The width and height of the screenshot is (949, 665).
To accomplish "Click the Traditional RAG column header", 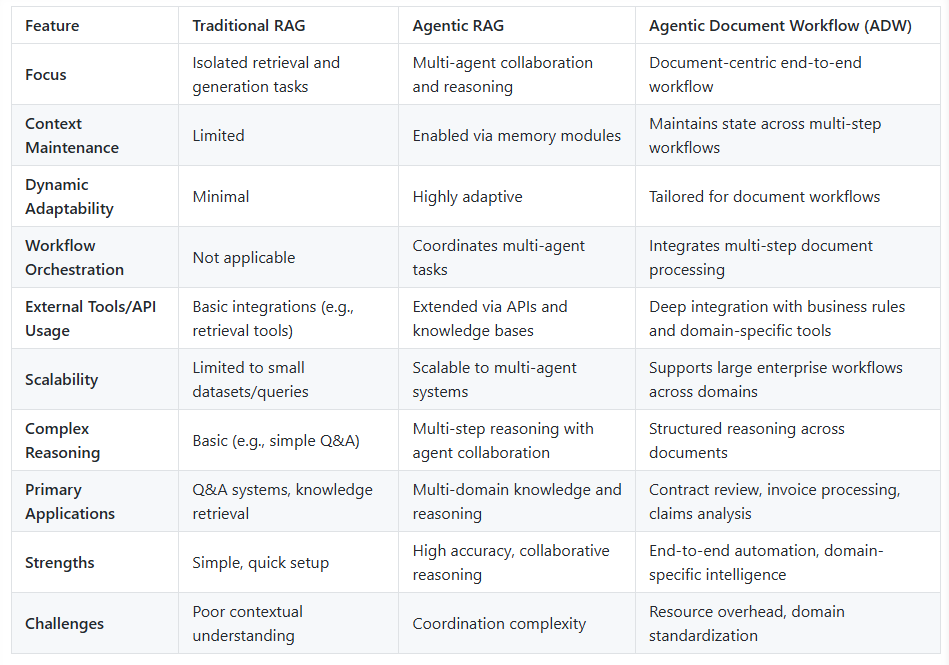I will pos(251,26).
